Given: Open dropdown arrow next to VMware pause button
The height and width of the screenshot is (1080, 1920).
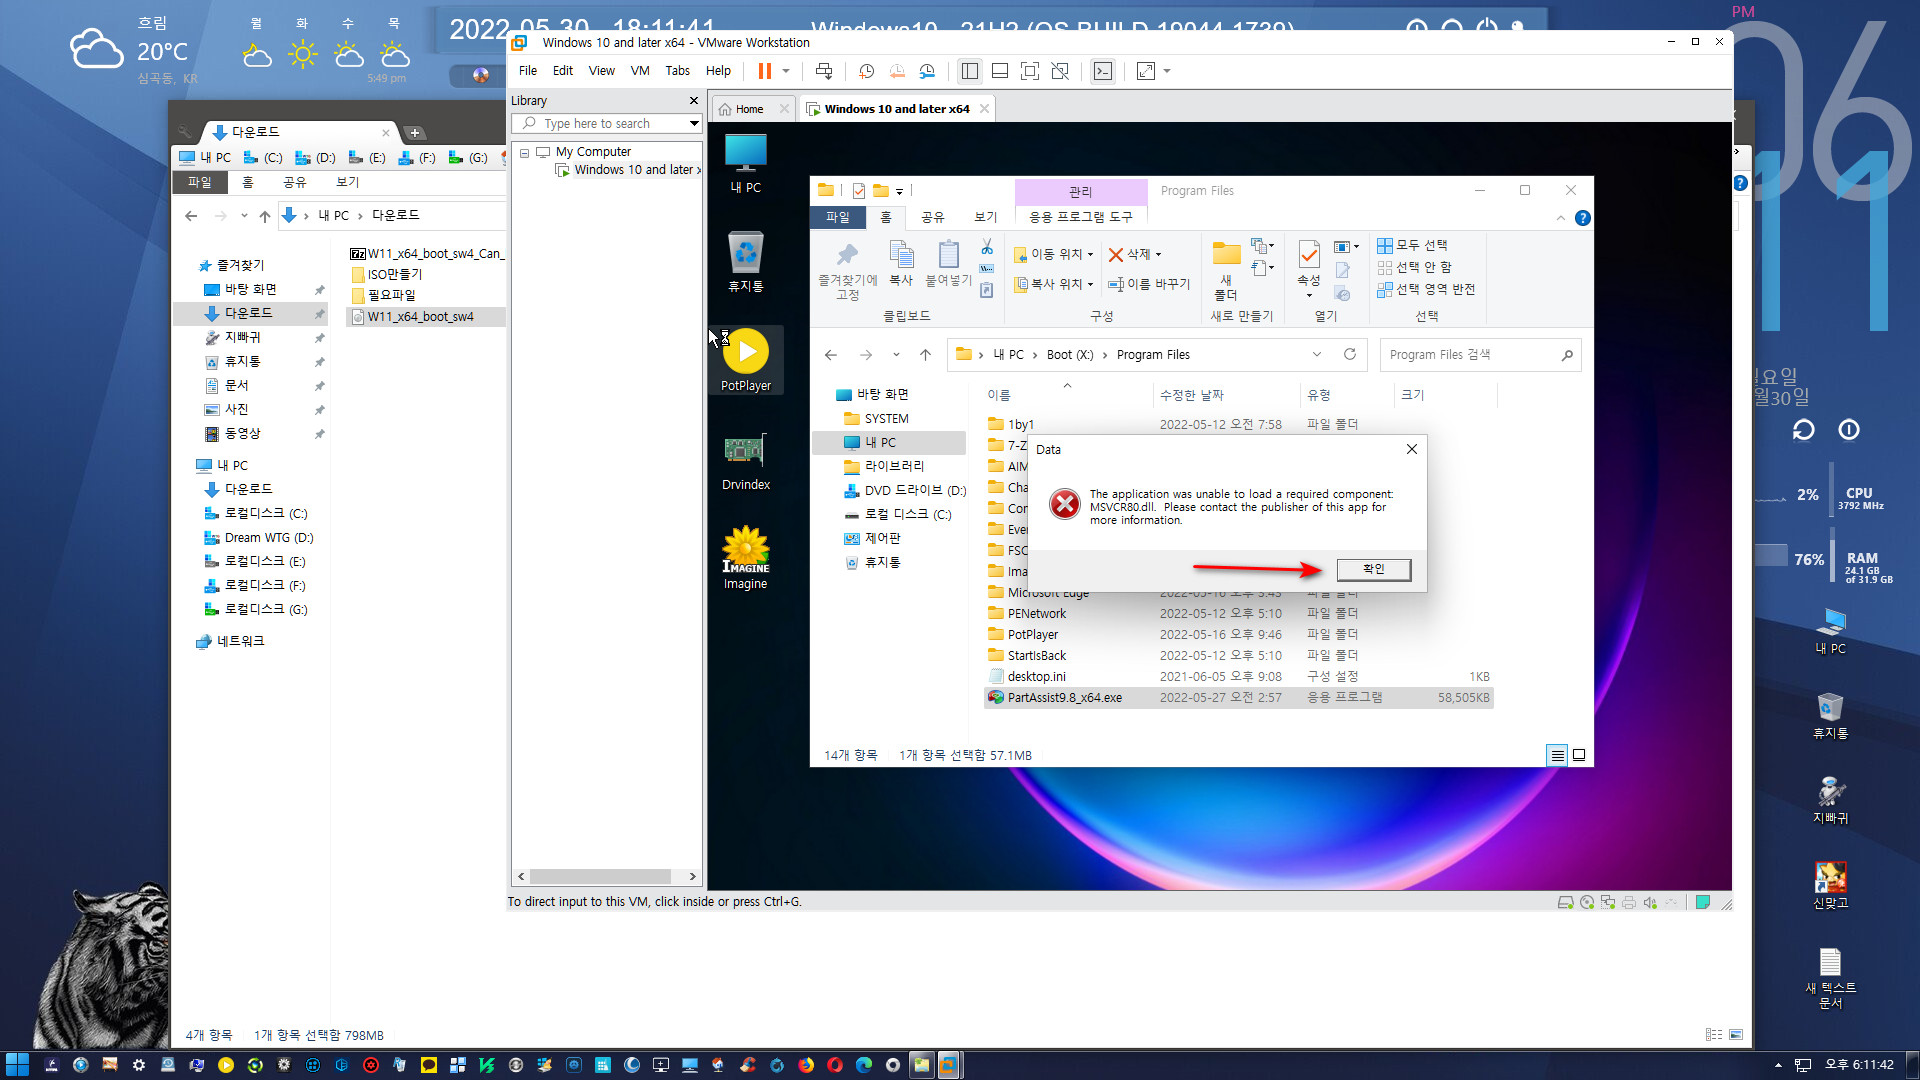Looking at the screenshot, I should pyautogui.click(x=786, y=71).
